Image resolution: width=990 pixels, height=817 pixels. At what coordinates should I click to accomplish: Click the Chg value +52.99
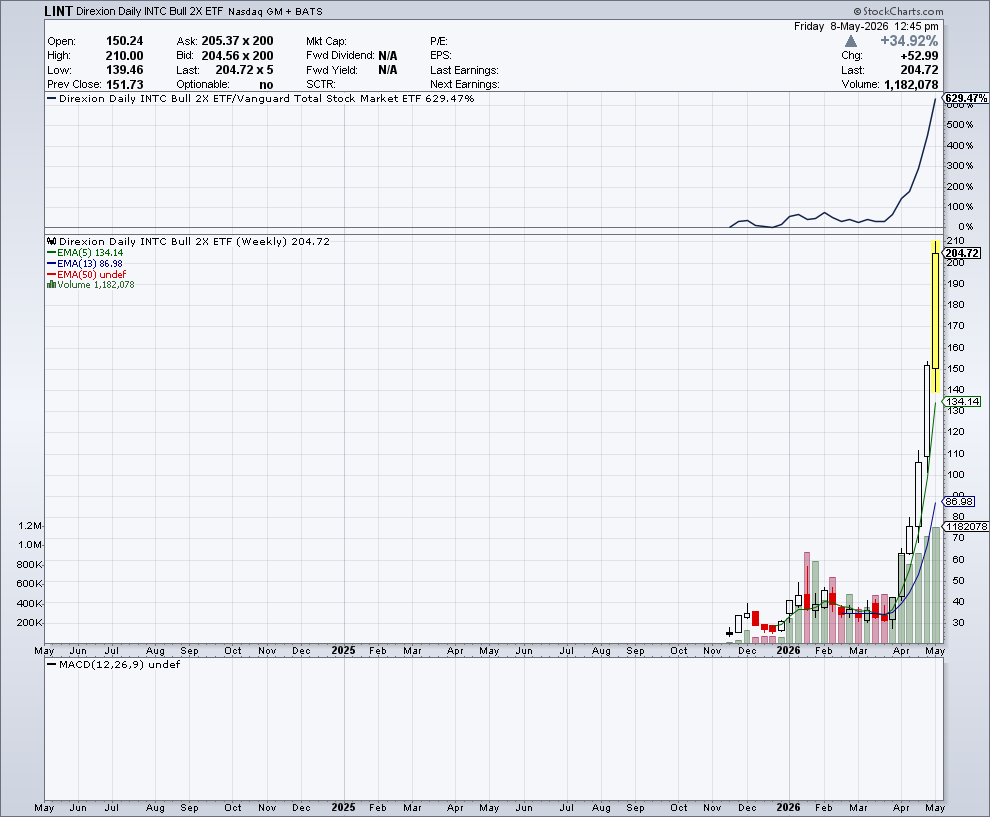click(919, 56)
